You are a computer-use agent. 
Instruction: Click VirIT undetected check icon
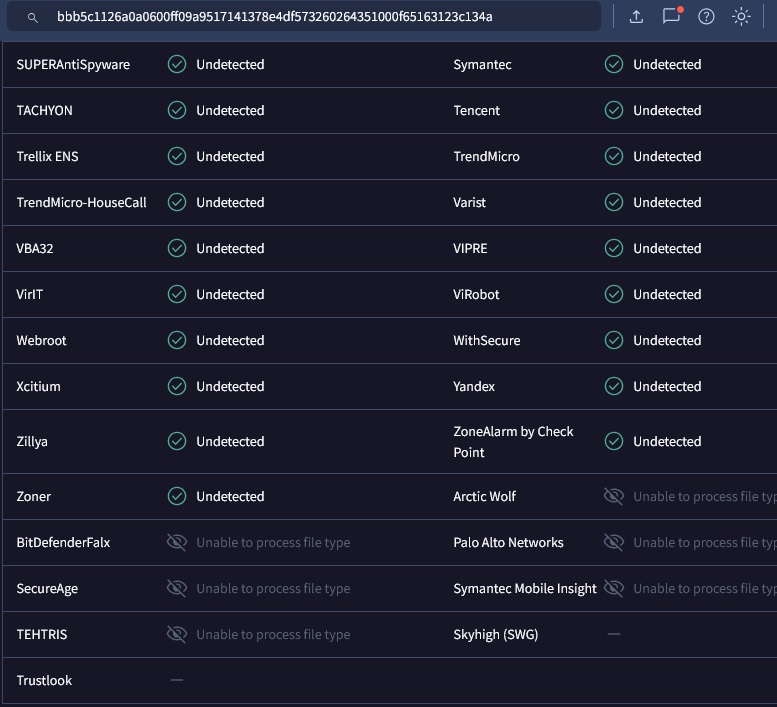coord(177,294)
